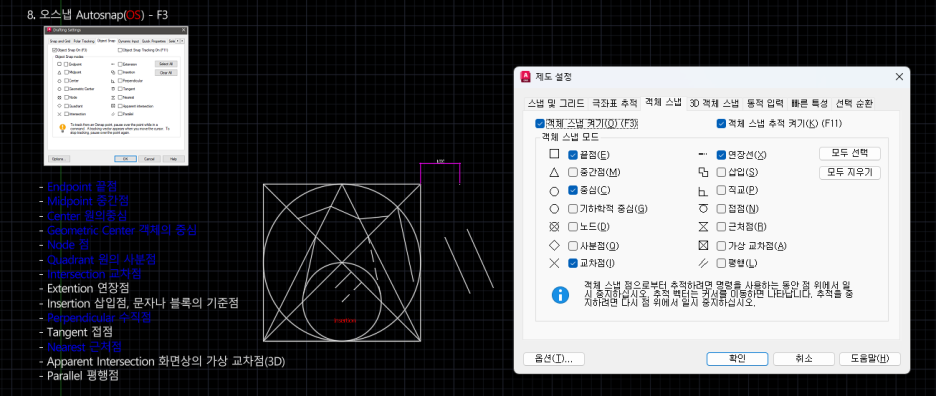This screenshot has height=396, width=936.
Task: Click the text 'Tangent 접점'
Action: click(x=79, y=331)
